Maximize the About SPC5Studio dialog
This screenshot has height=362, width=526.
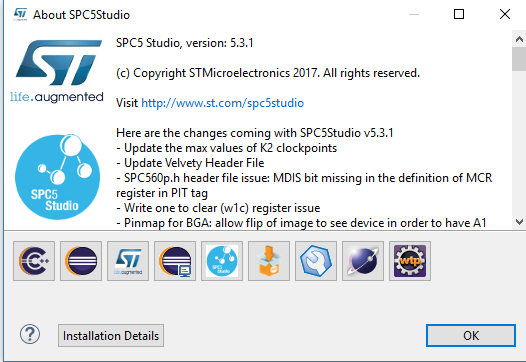pyautogui.click(x=459, y=14)
